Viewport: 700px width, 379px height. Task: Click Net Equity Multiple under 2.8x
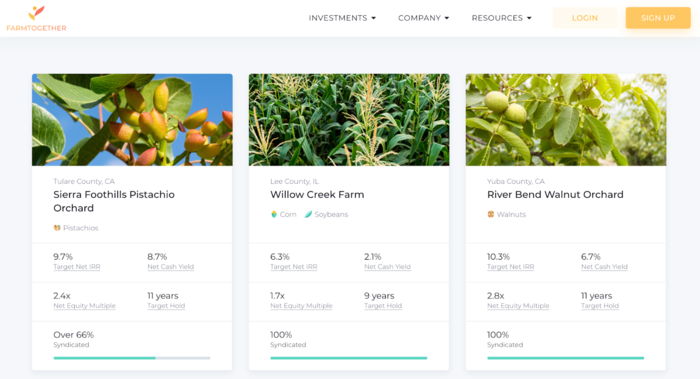[x=518, y=306]
